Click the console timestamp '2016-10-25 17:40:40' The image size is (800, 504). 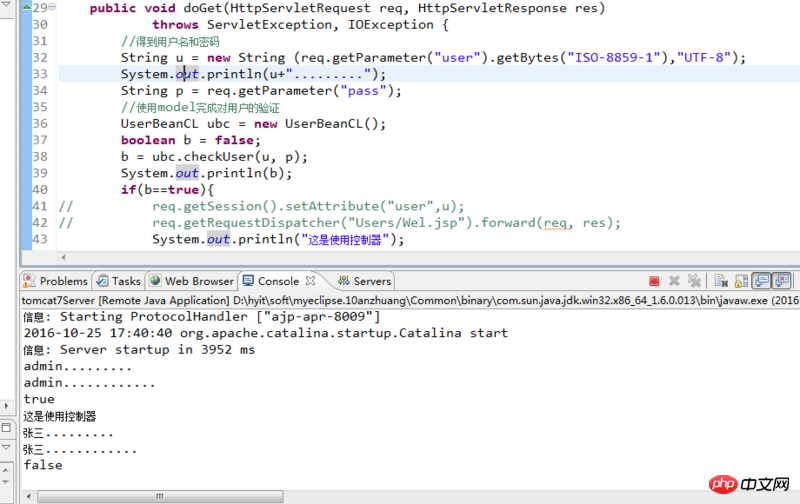(98, 333)
